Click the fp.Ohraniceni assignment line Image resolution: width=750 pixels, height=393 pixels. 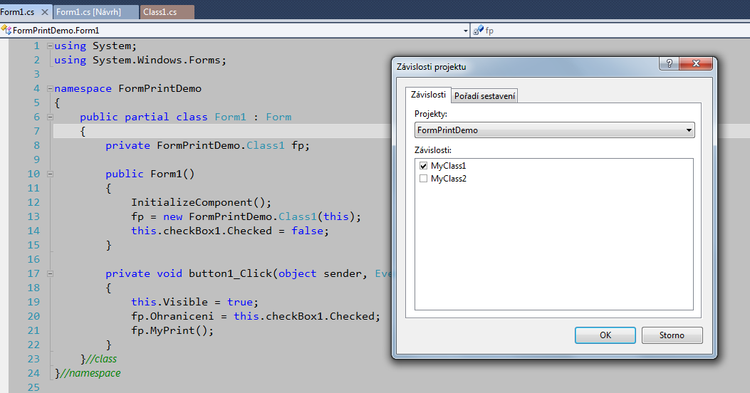[256, 316]
